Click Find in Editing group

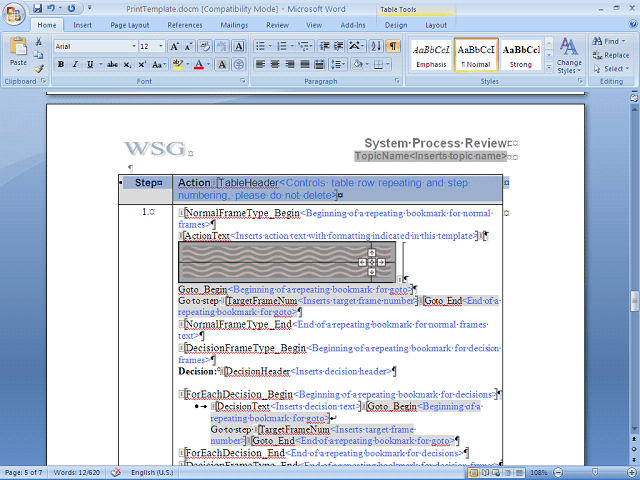(x=609, y=41)
